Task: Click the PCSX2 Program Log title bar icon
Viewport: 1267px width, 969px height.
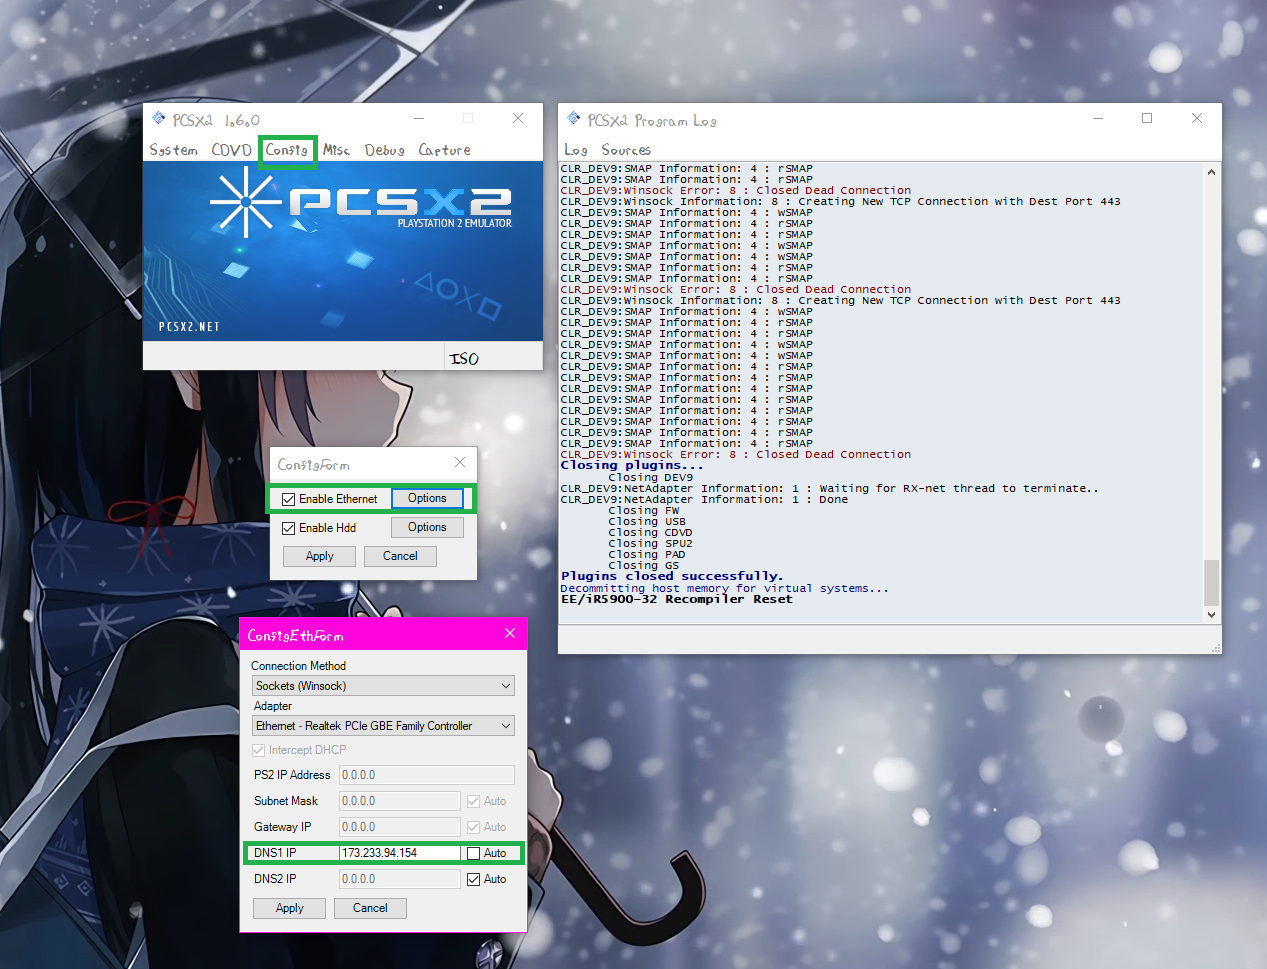Action: tap(573, 118)
